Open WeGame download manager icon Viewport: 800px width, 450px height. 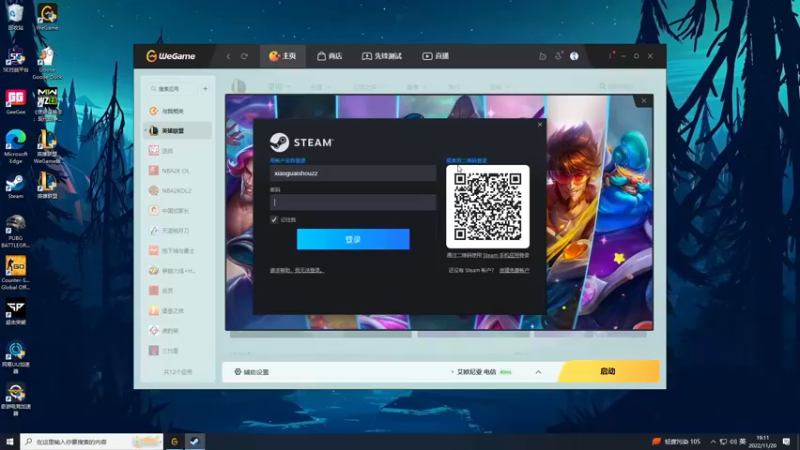click(558, 56)
